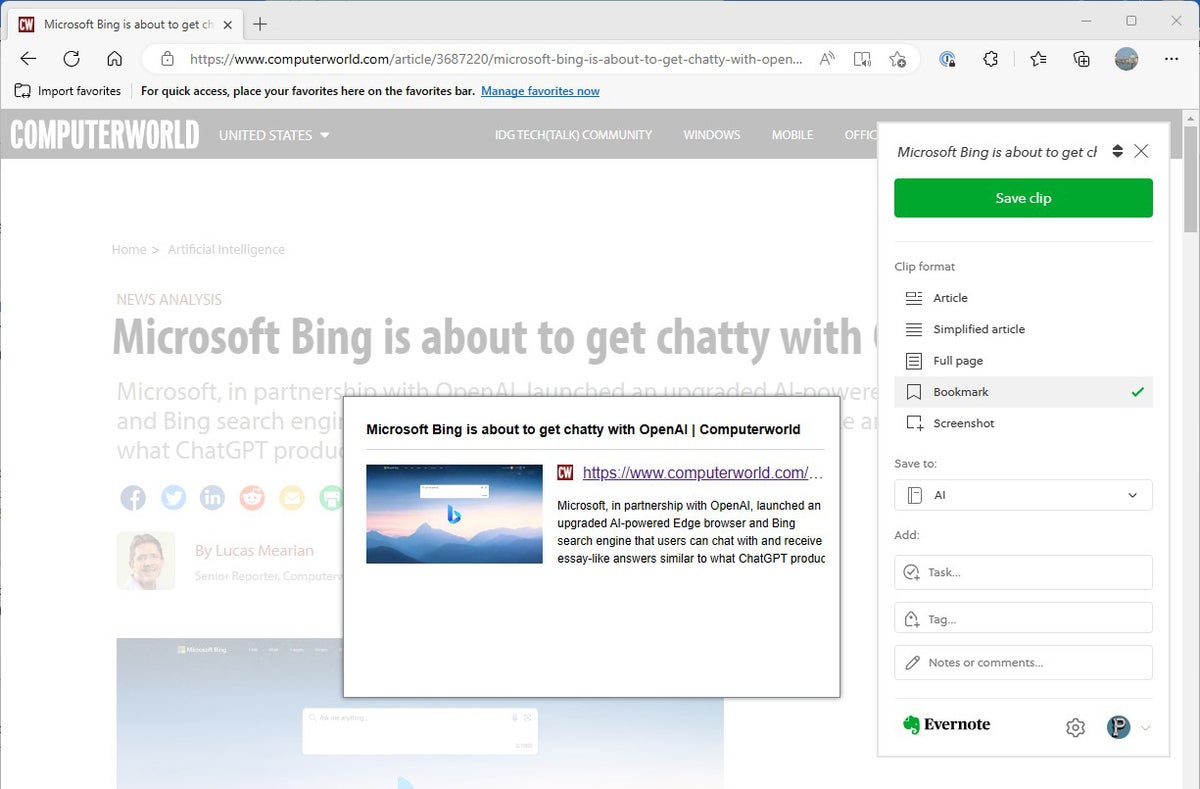Click the browser address bar URL
The width and height of the screenshot is (1200, 789).
496,59
